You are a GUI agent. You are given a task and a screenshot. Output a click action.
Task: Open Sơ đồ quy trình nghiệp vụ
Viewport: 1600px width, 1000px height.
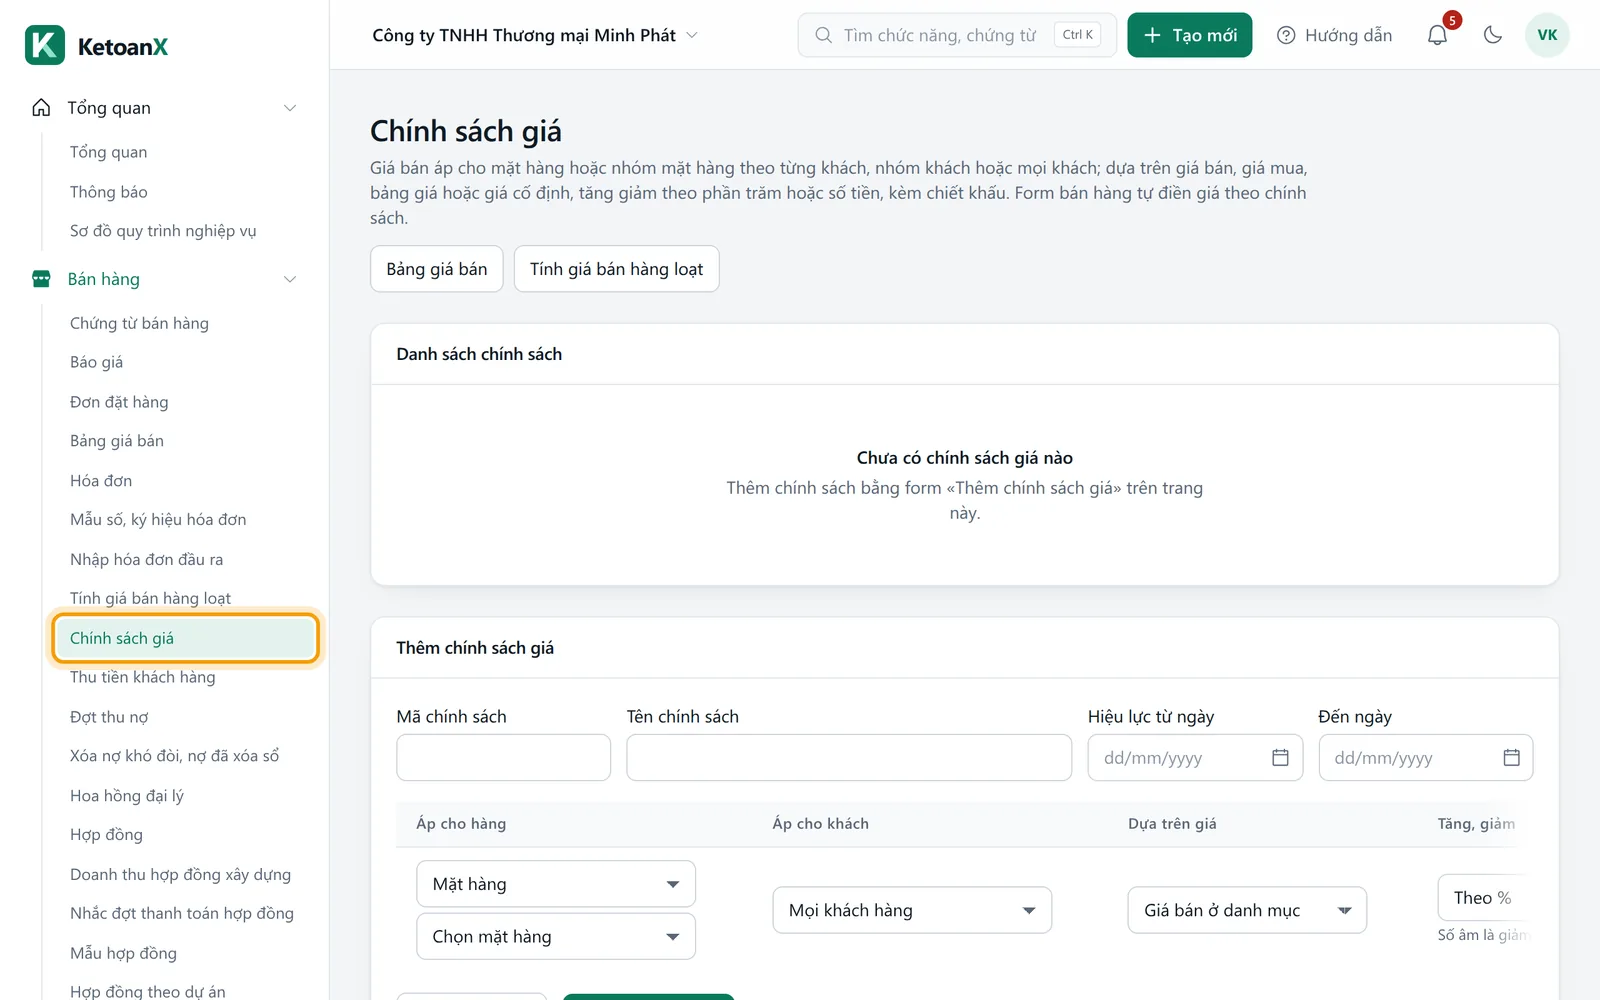click(x=163, y=231)
